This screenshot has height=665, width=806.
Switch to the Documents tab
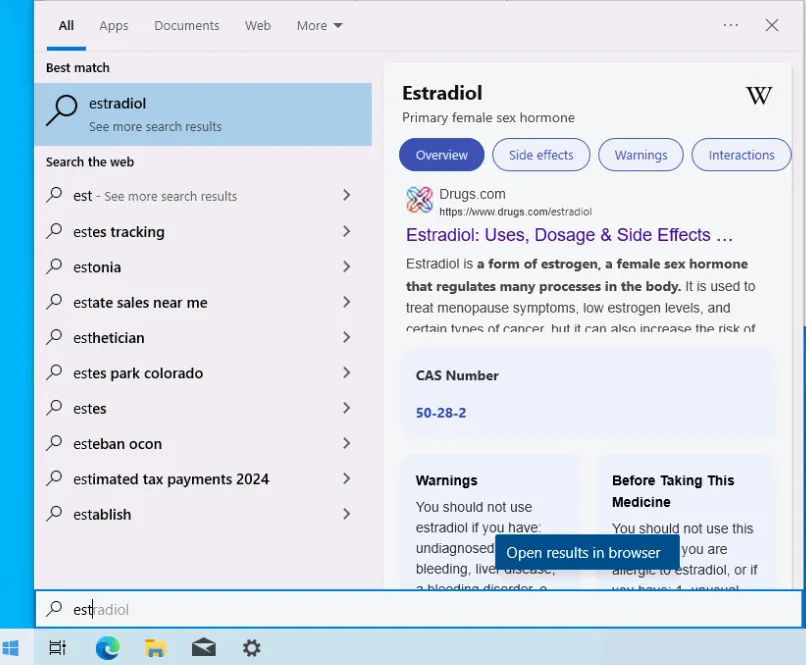point(187,26)
